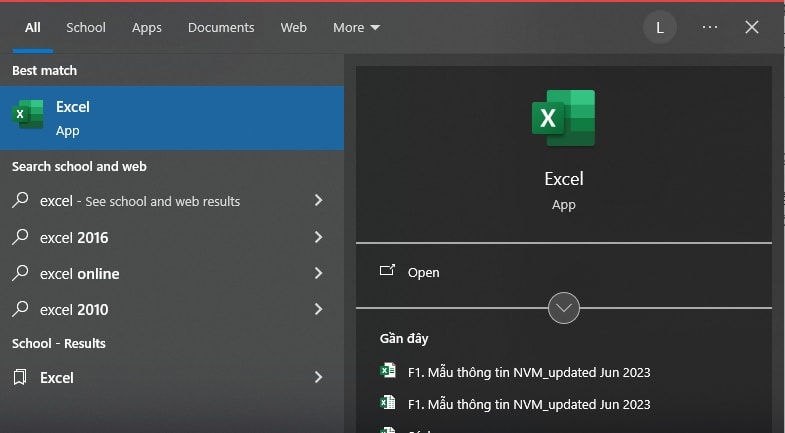Select 'excel - See school and web results'
Image resolution: width=785 pixels, height=433 pixels.
click(172, 201)
